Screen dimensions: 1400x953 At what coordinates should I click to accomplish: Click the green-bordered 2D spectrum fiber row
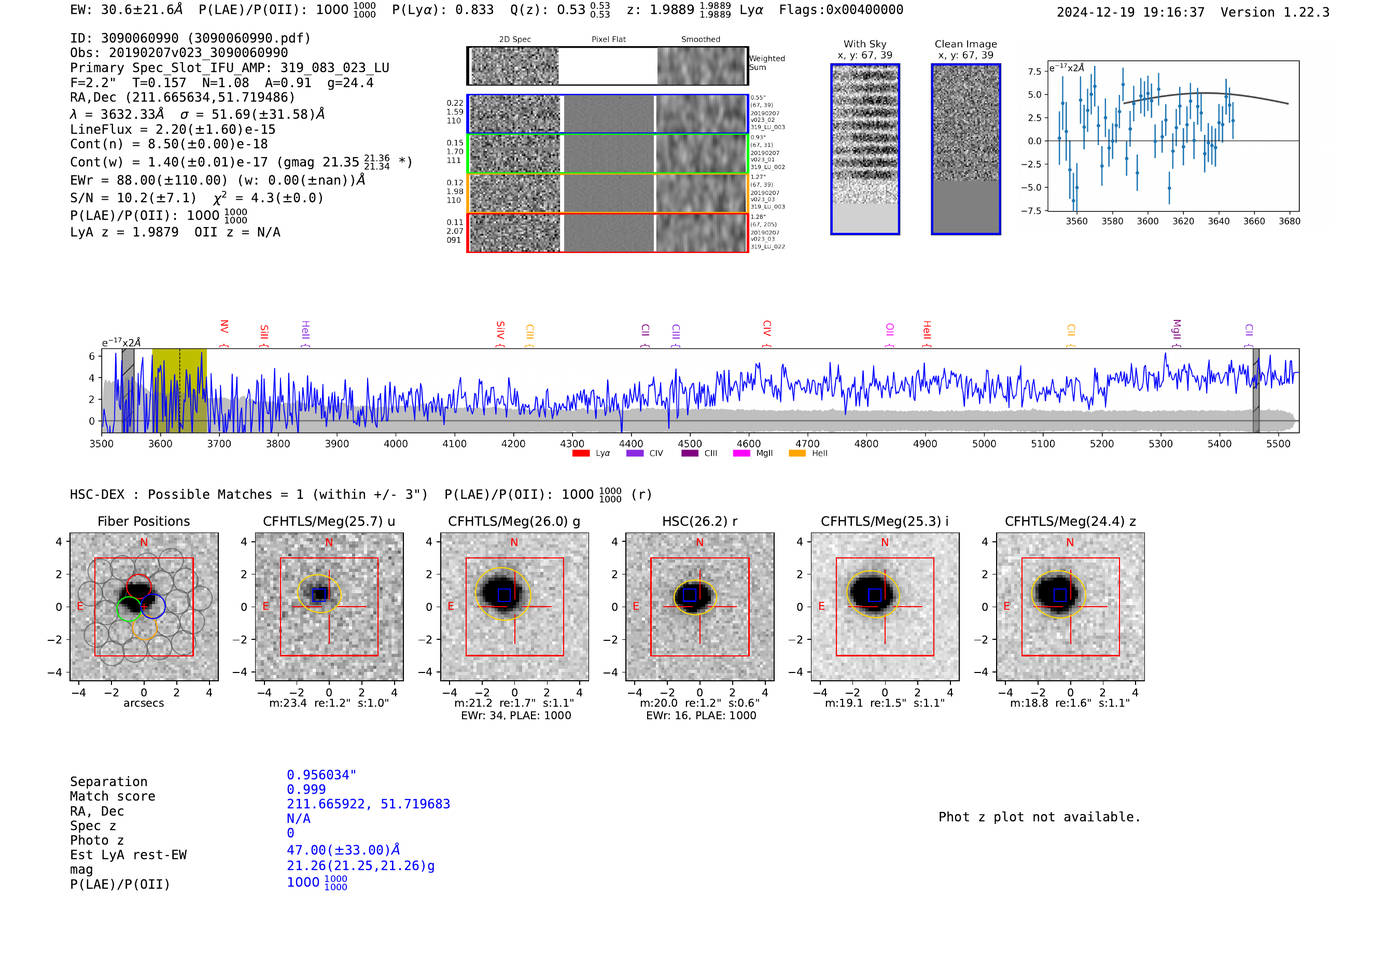[x=608, y=154]
